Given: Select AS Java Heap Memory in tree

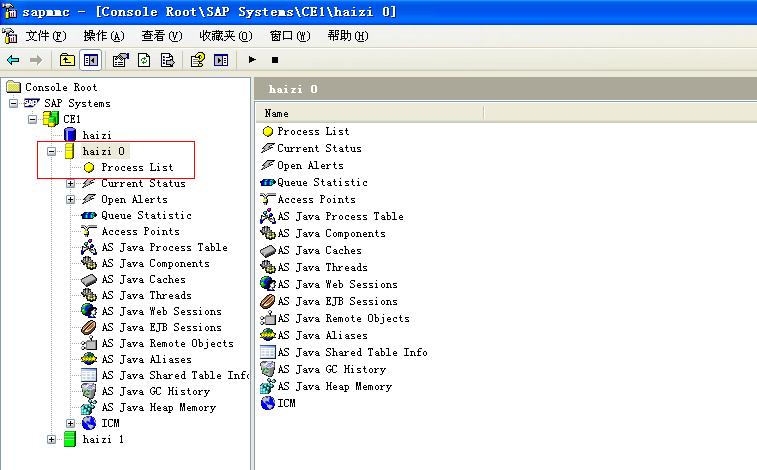Looking at the screenshot, I should (157, 407).
